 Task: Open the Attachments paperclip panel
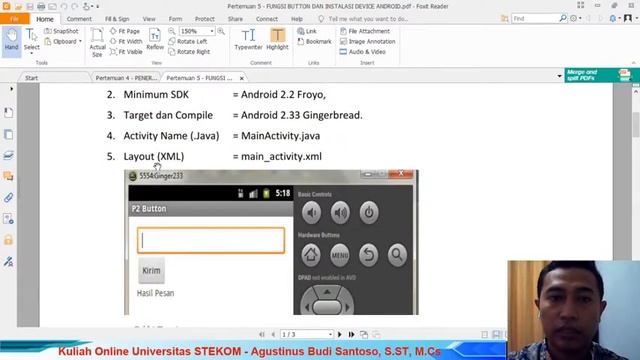click(9, 198)
